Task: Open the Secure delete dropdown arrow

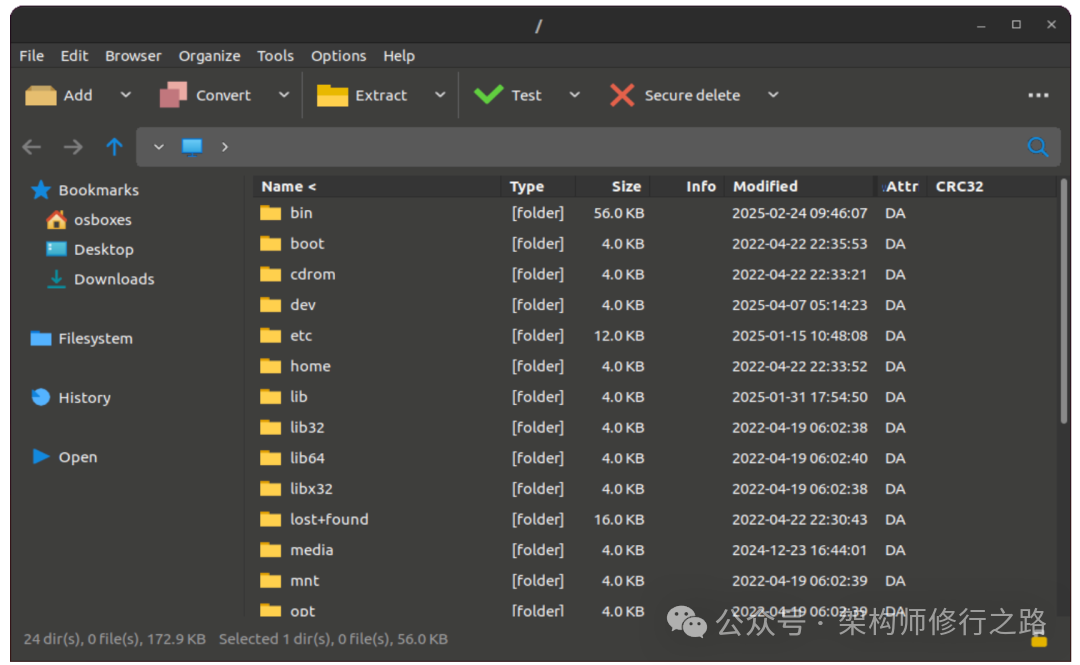Action: (x=773, y=95)
